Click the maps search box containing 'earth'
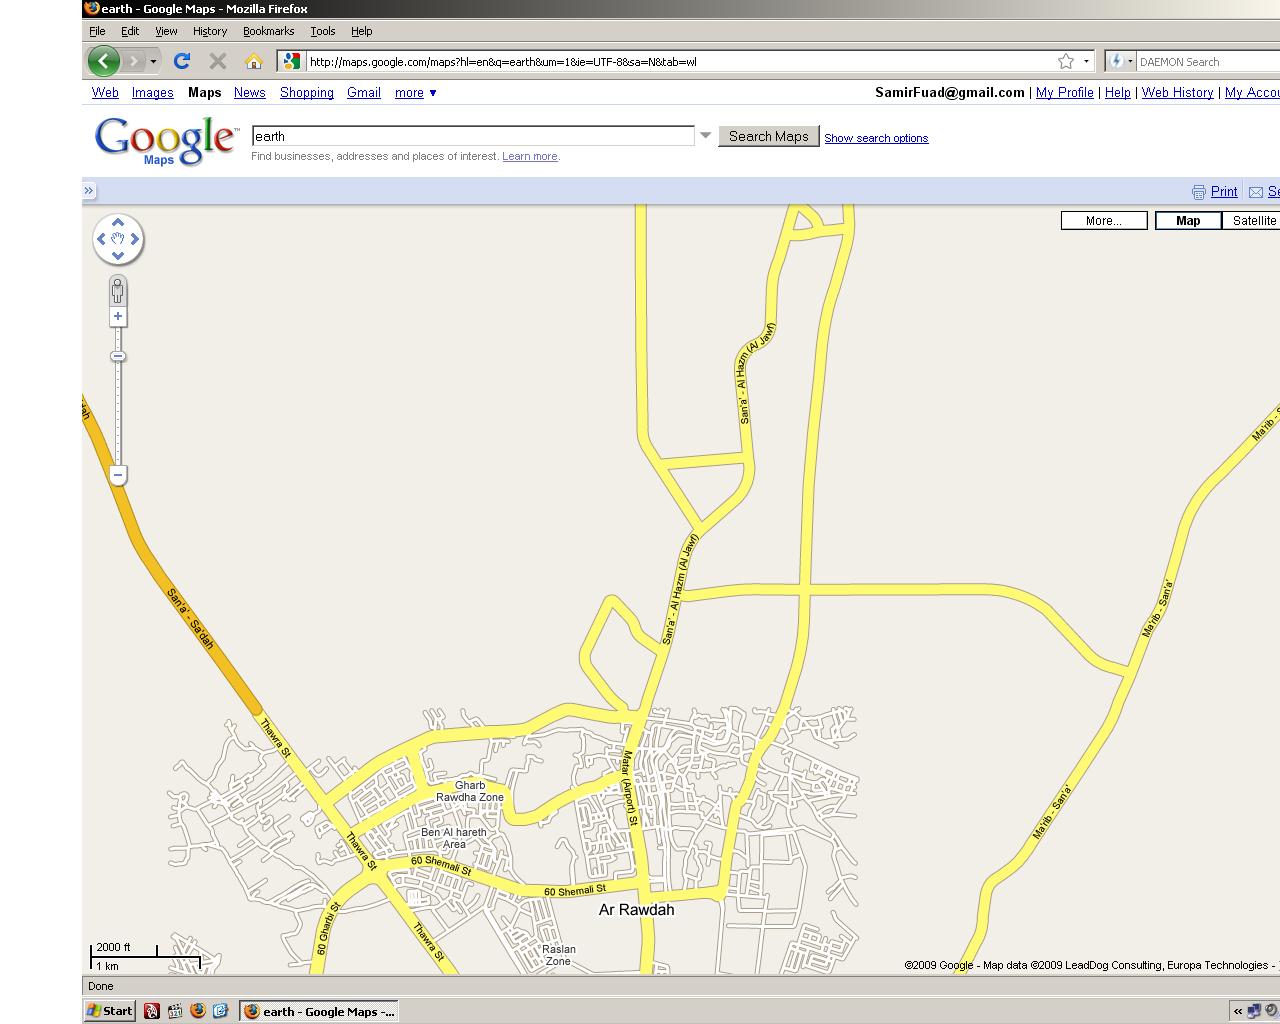1280x1024 pixels. (473, 136)
